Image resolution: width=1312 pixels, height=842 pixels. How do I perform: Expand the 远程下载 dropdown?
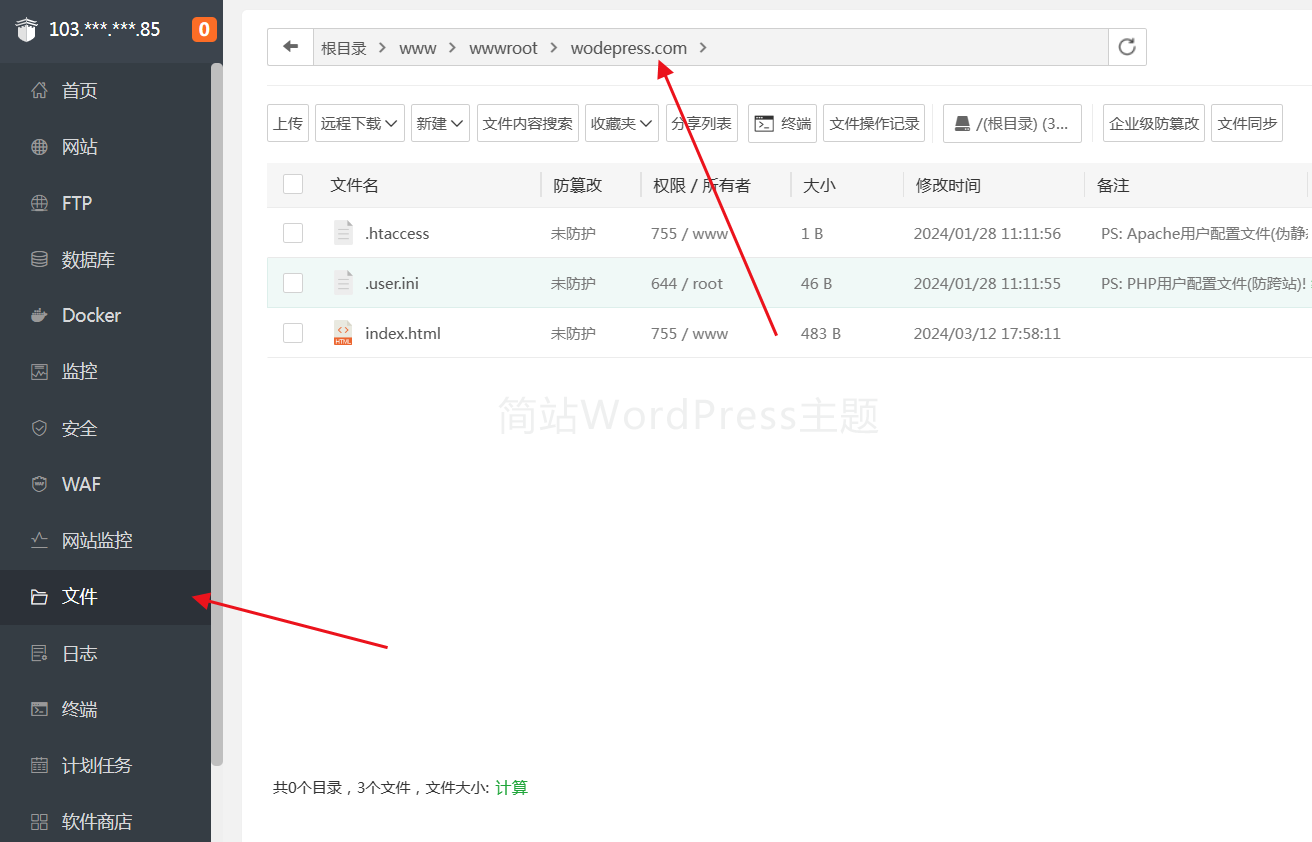tap(360, 123)
